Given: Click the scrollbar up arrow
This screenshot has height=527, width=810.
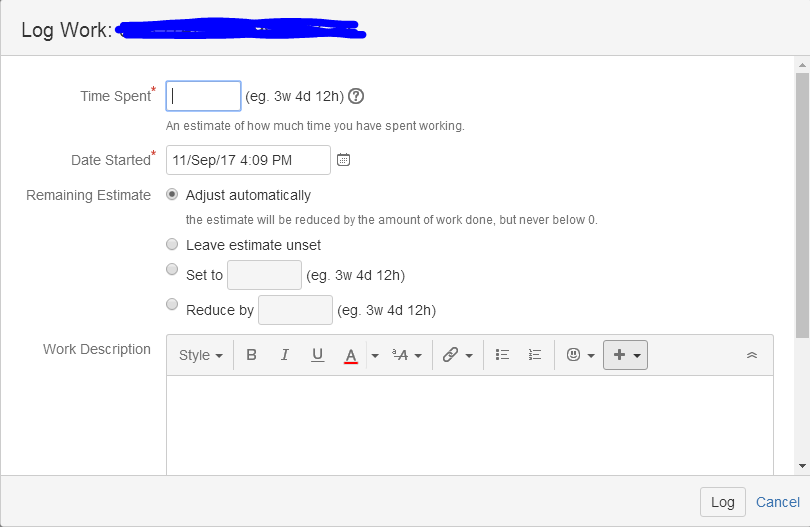Looking at the screenshot, I should 802,65.
